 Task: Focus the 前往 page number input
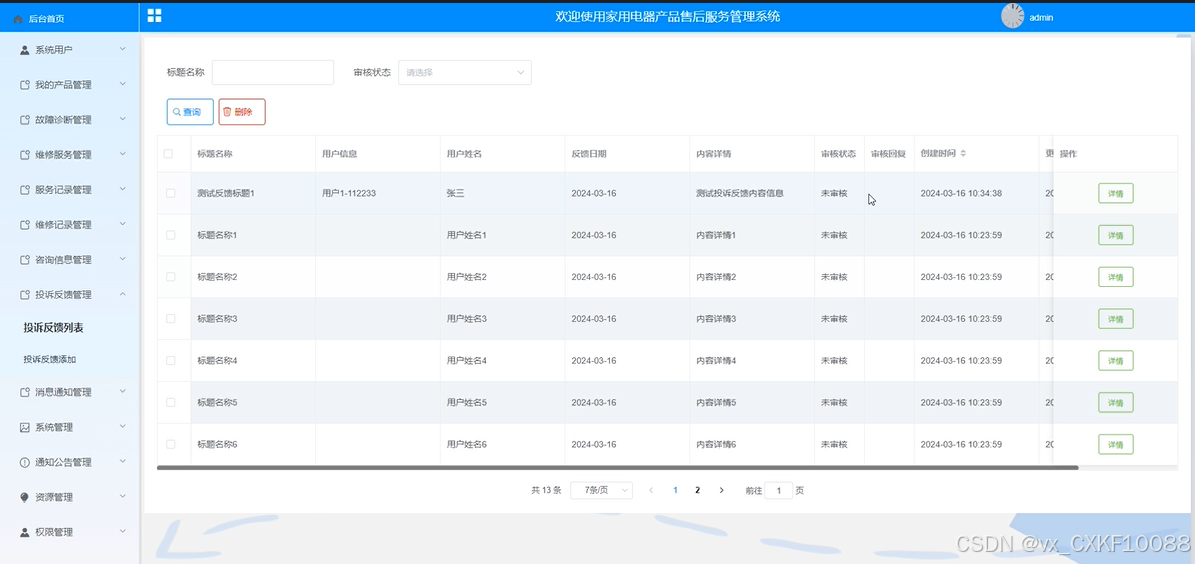coord(778,491)
